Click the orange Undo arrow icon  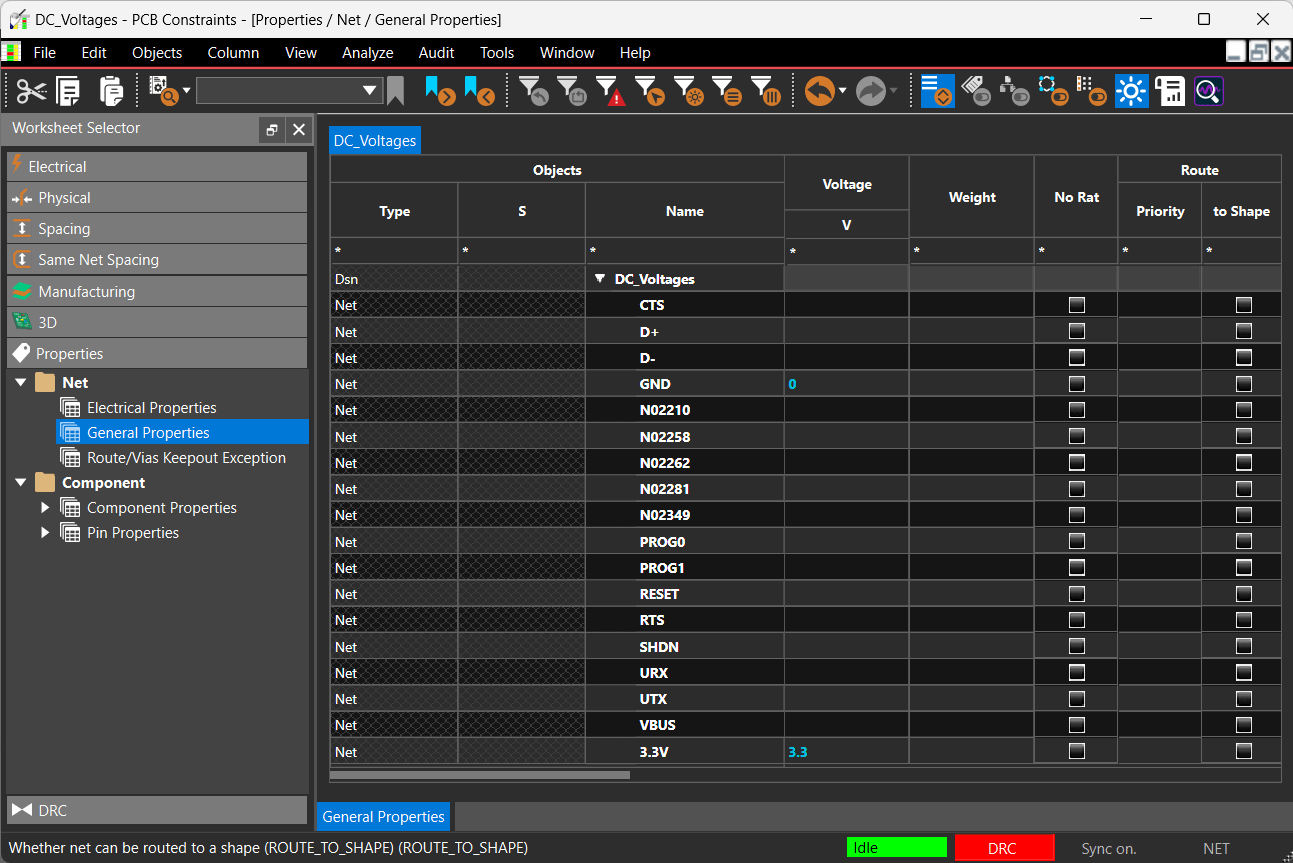pyautogui.click(x=819, y=92)
